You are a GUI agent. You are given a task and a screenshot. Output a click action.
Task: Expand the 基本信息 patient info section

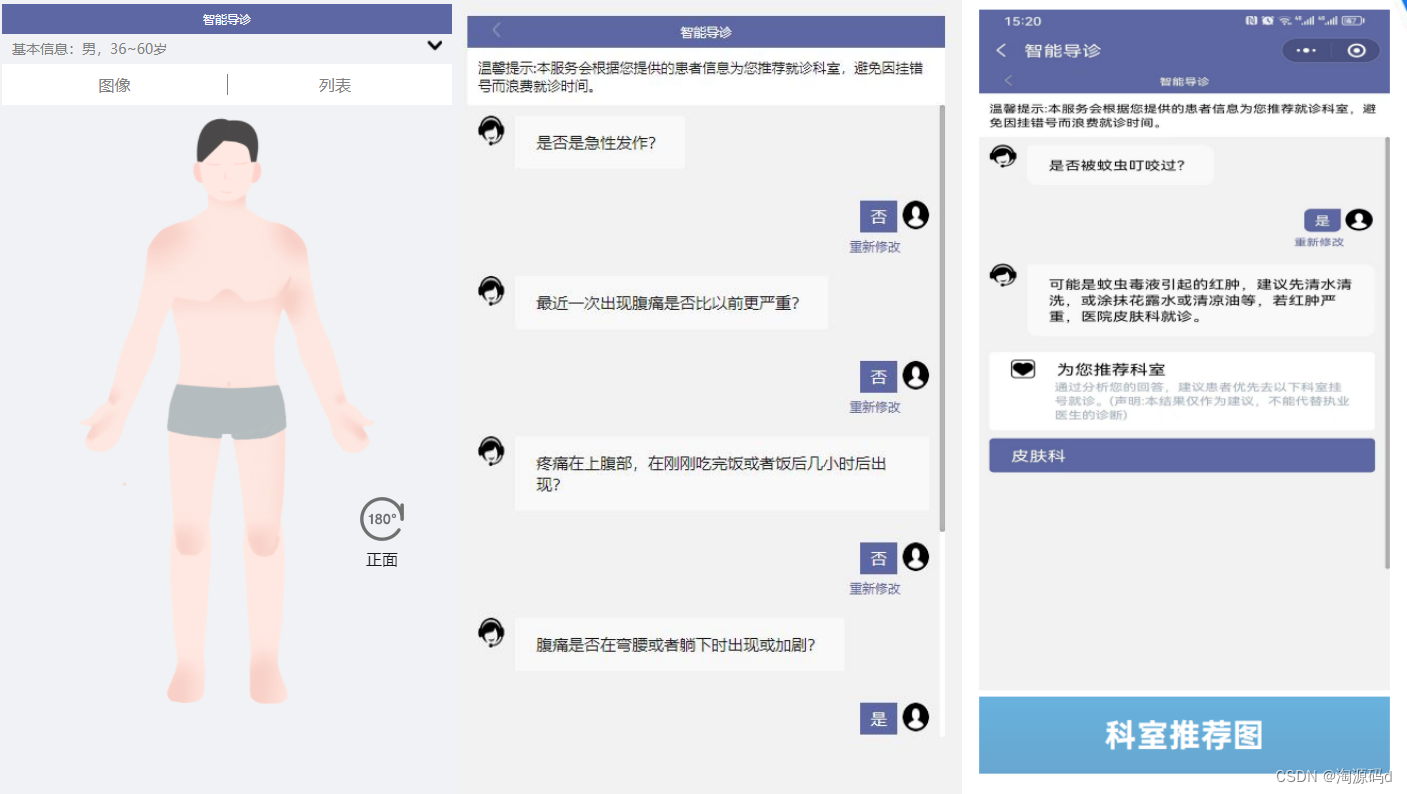(434, 45)
